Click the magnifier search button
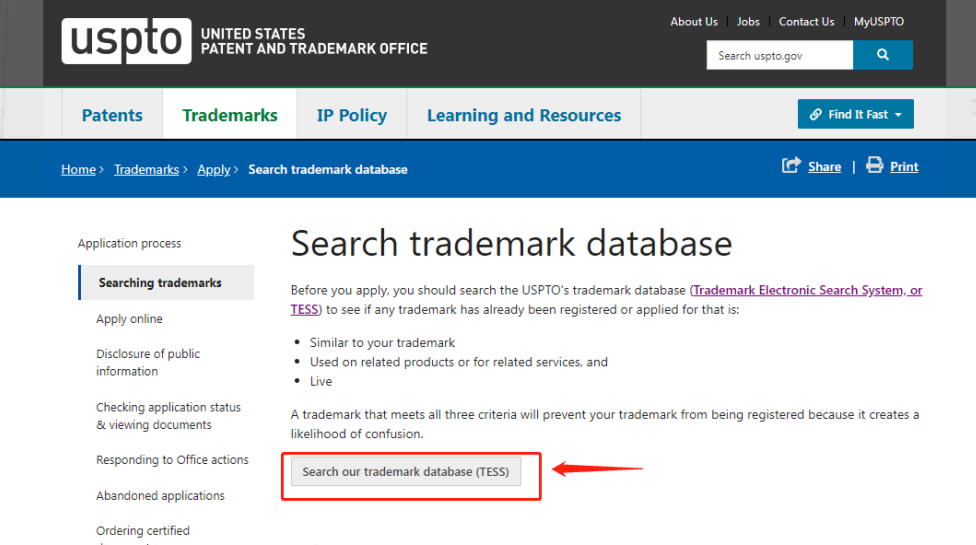The height and width of the screenshot is (545, 976). point(883,55)
